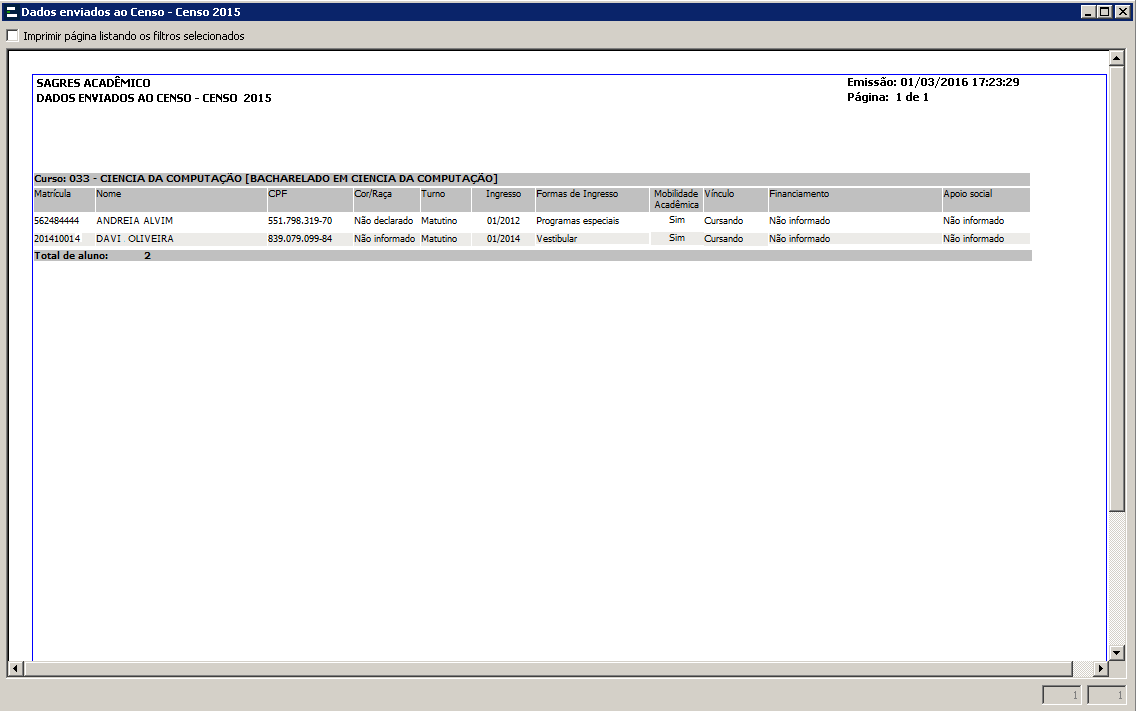The width and height of the screenshot is (1136, 711).
Task: Click the Nome column header
Action: pos(108,194)
